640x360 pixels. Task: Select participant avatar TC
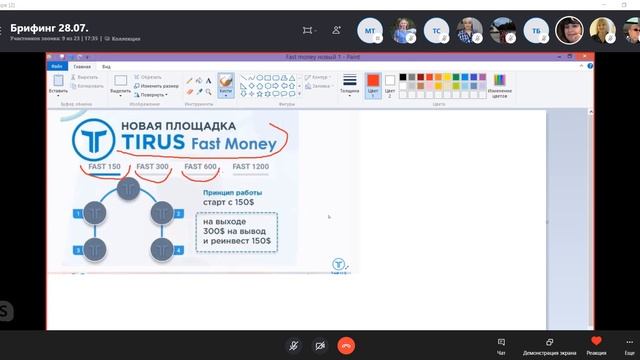tap(436, 31)
